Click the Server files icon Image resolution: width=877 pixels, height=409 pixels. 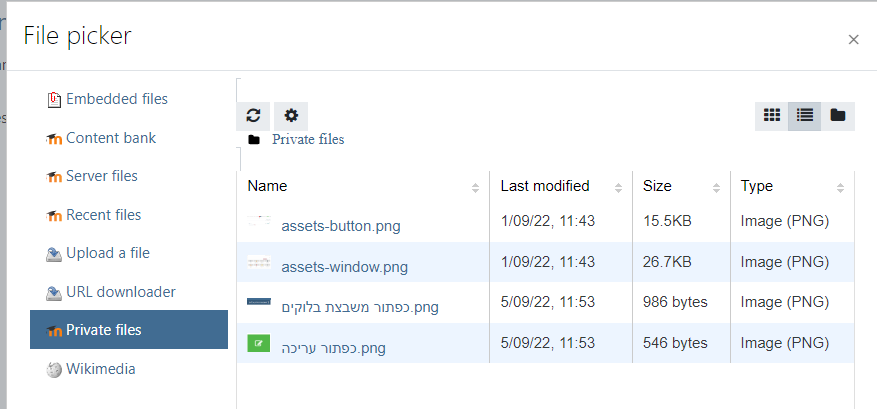(54, 177)
